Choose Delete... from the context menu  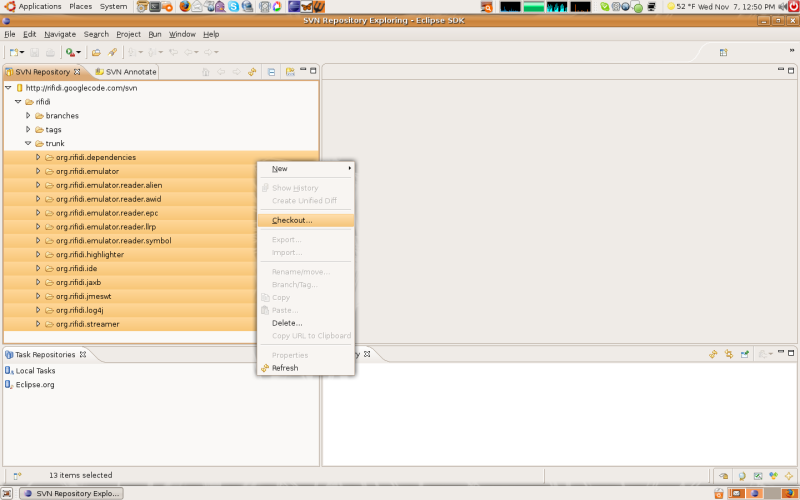point(306,323)
